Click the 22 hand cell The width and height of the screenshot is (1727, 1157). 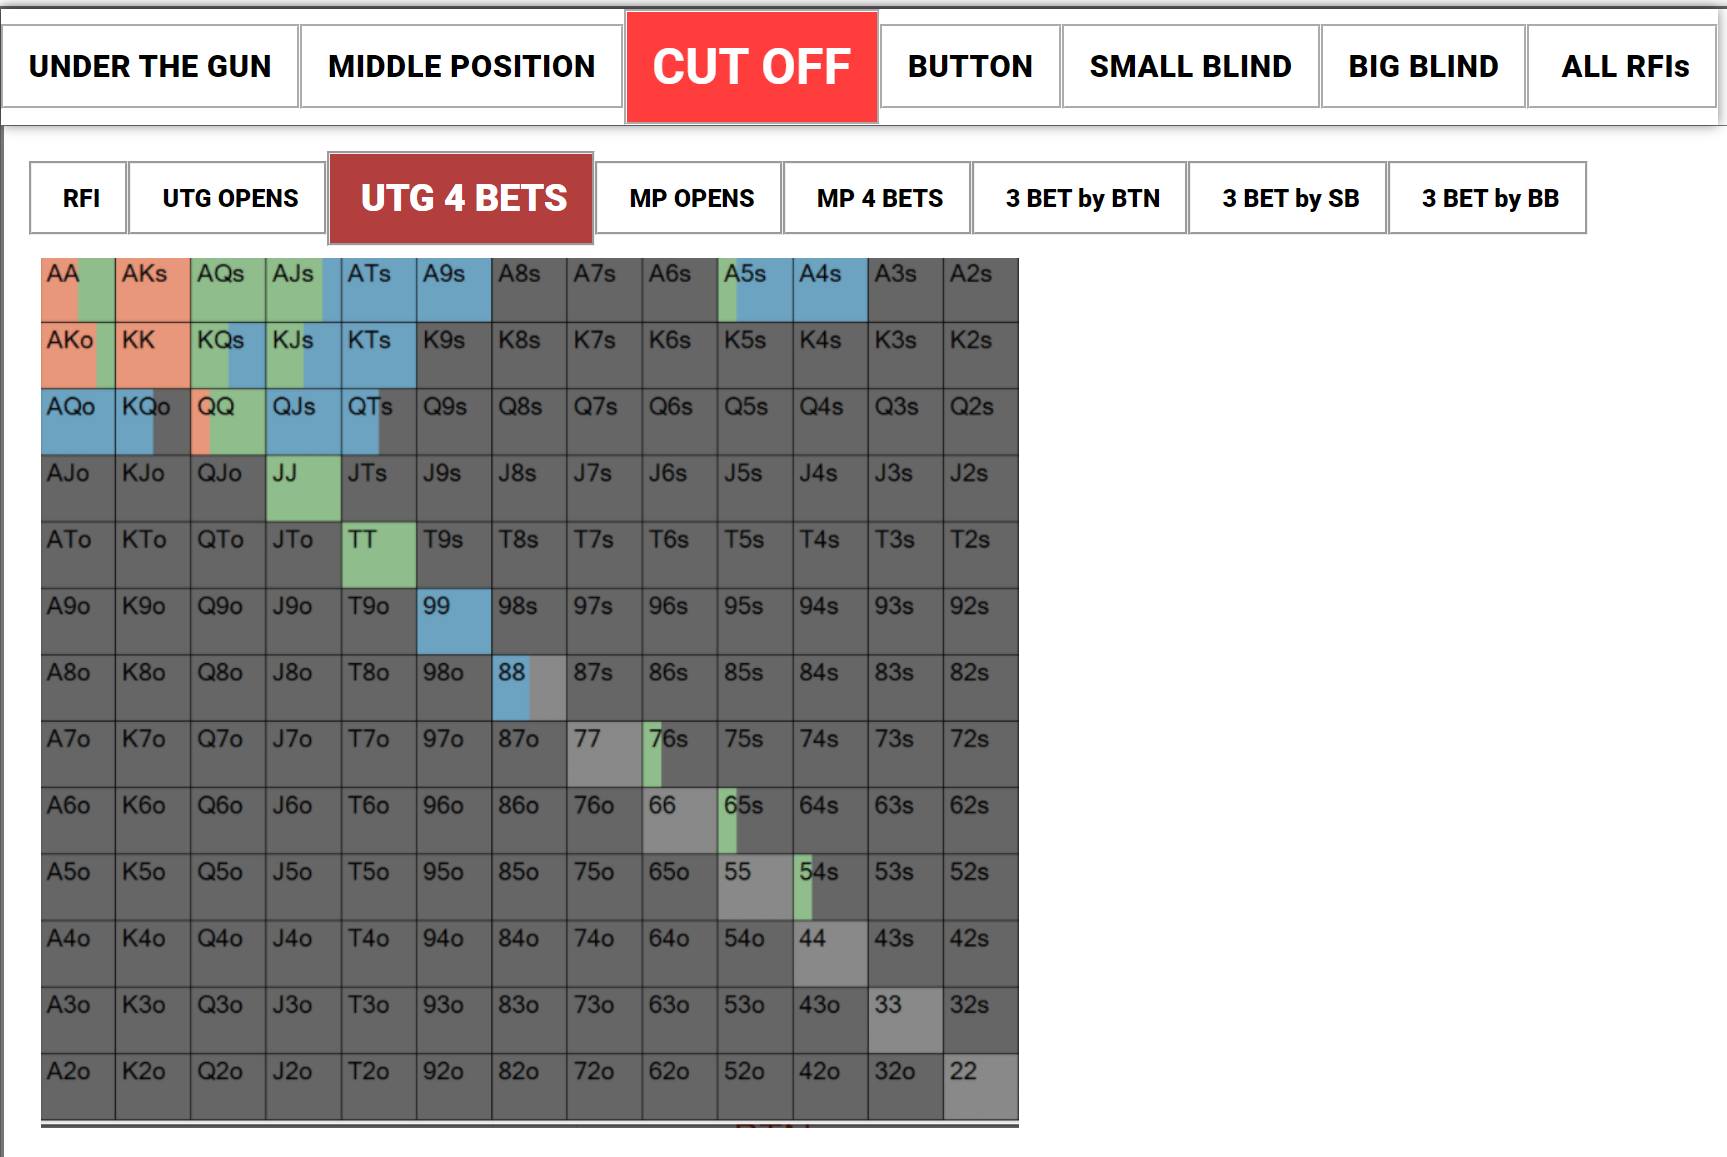click(981, 1087)
